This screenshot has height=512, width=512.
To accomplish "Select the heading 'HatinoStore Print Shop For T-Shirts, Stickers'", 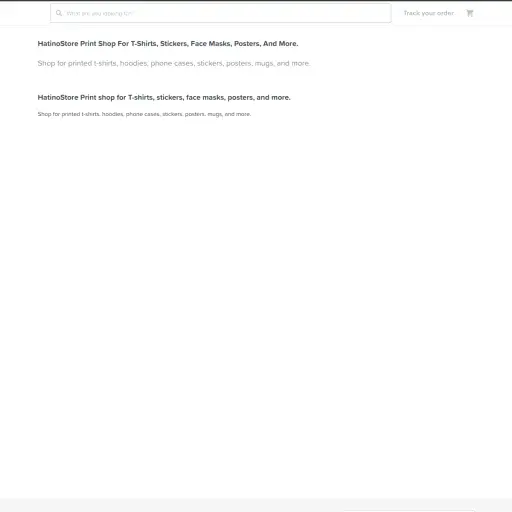I will point(168,44).
